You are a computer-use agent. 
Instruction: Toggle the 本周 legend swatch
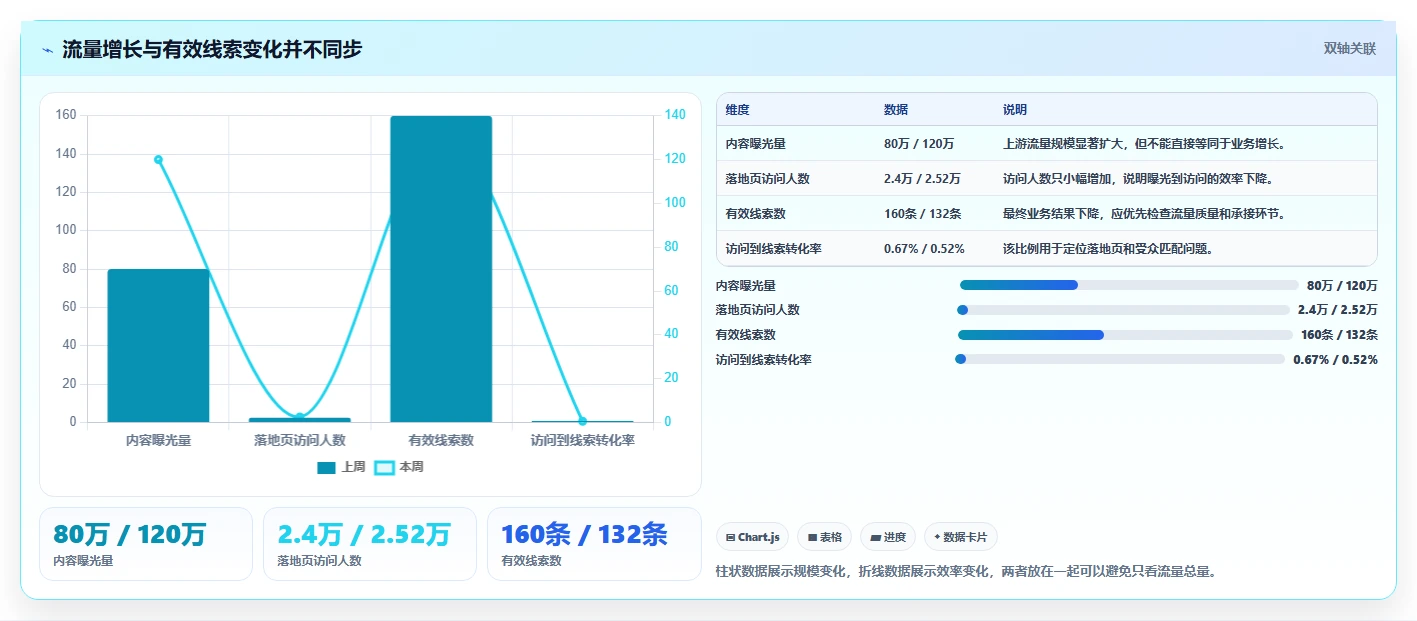[384, 467]
